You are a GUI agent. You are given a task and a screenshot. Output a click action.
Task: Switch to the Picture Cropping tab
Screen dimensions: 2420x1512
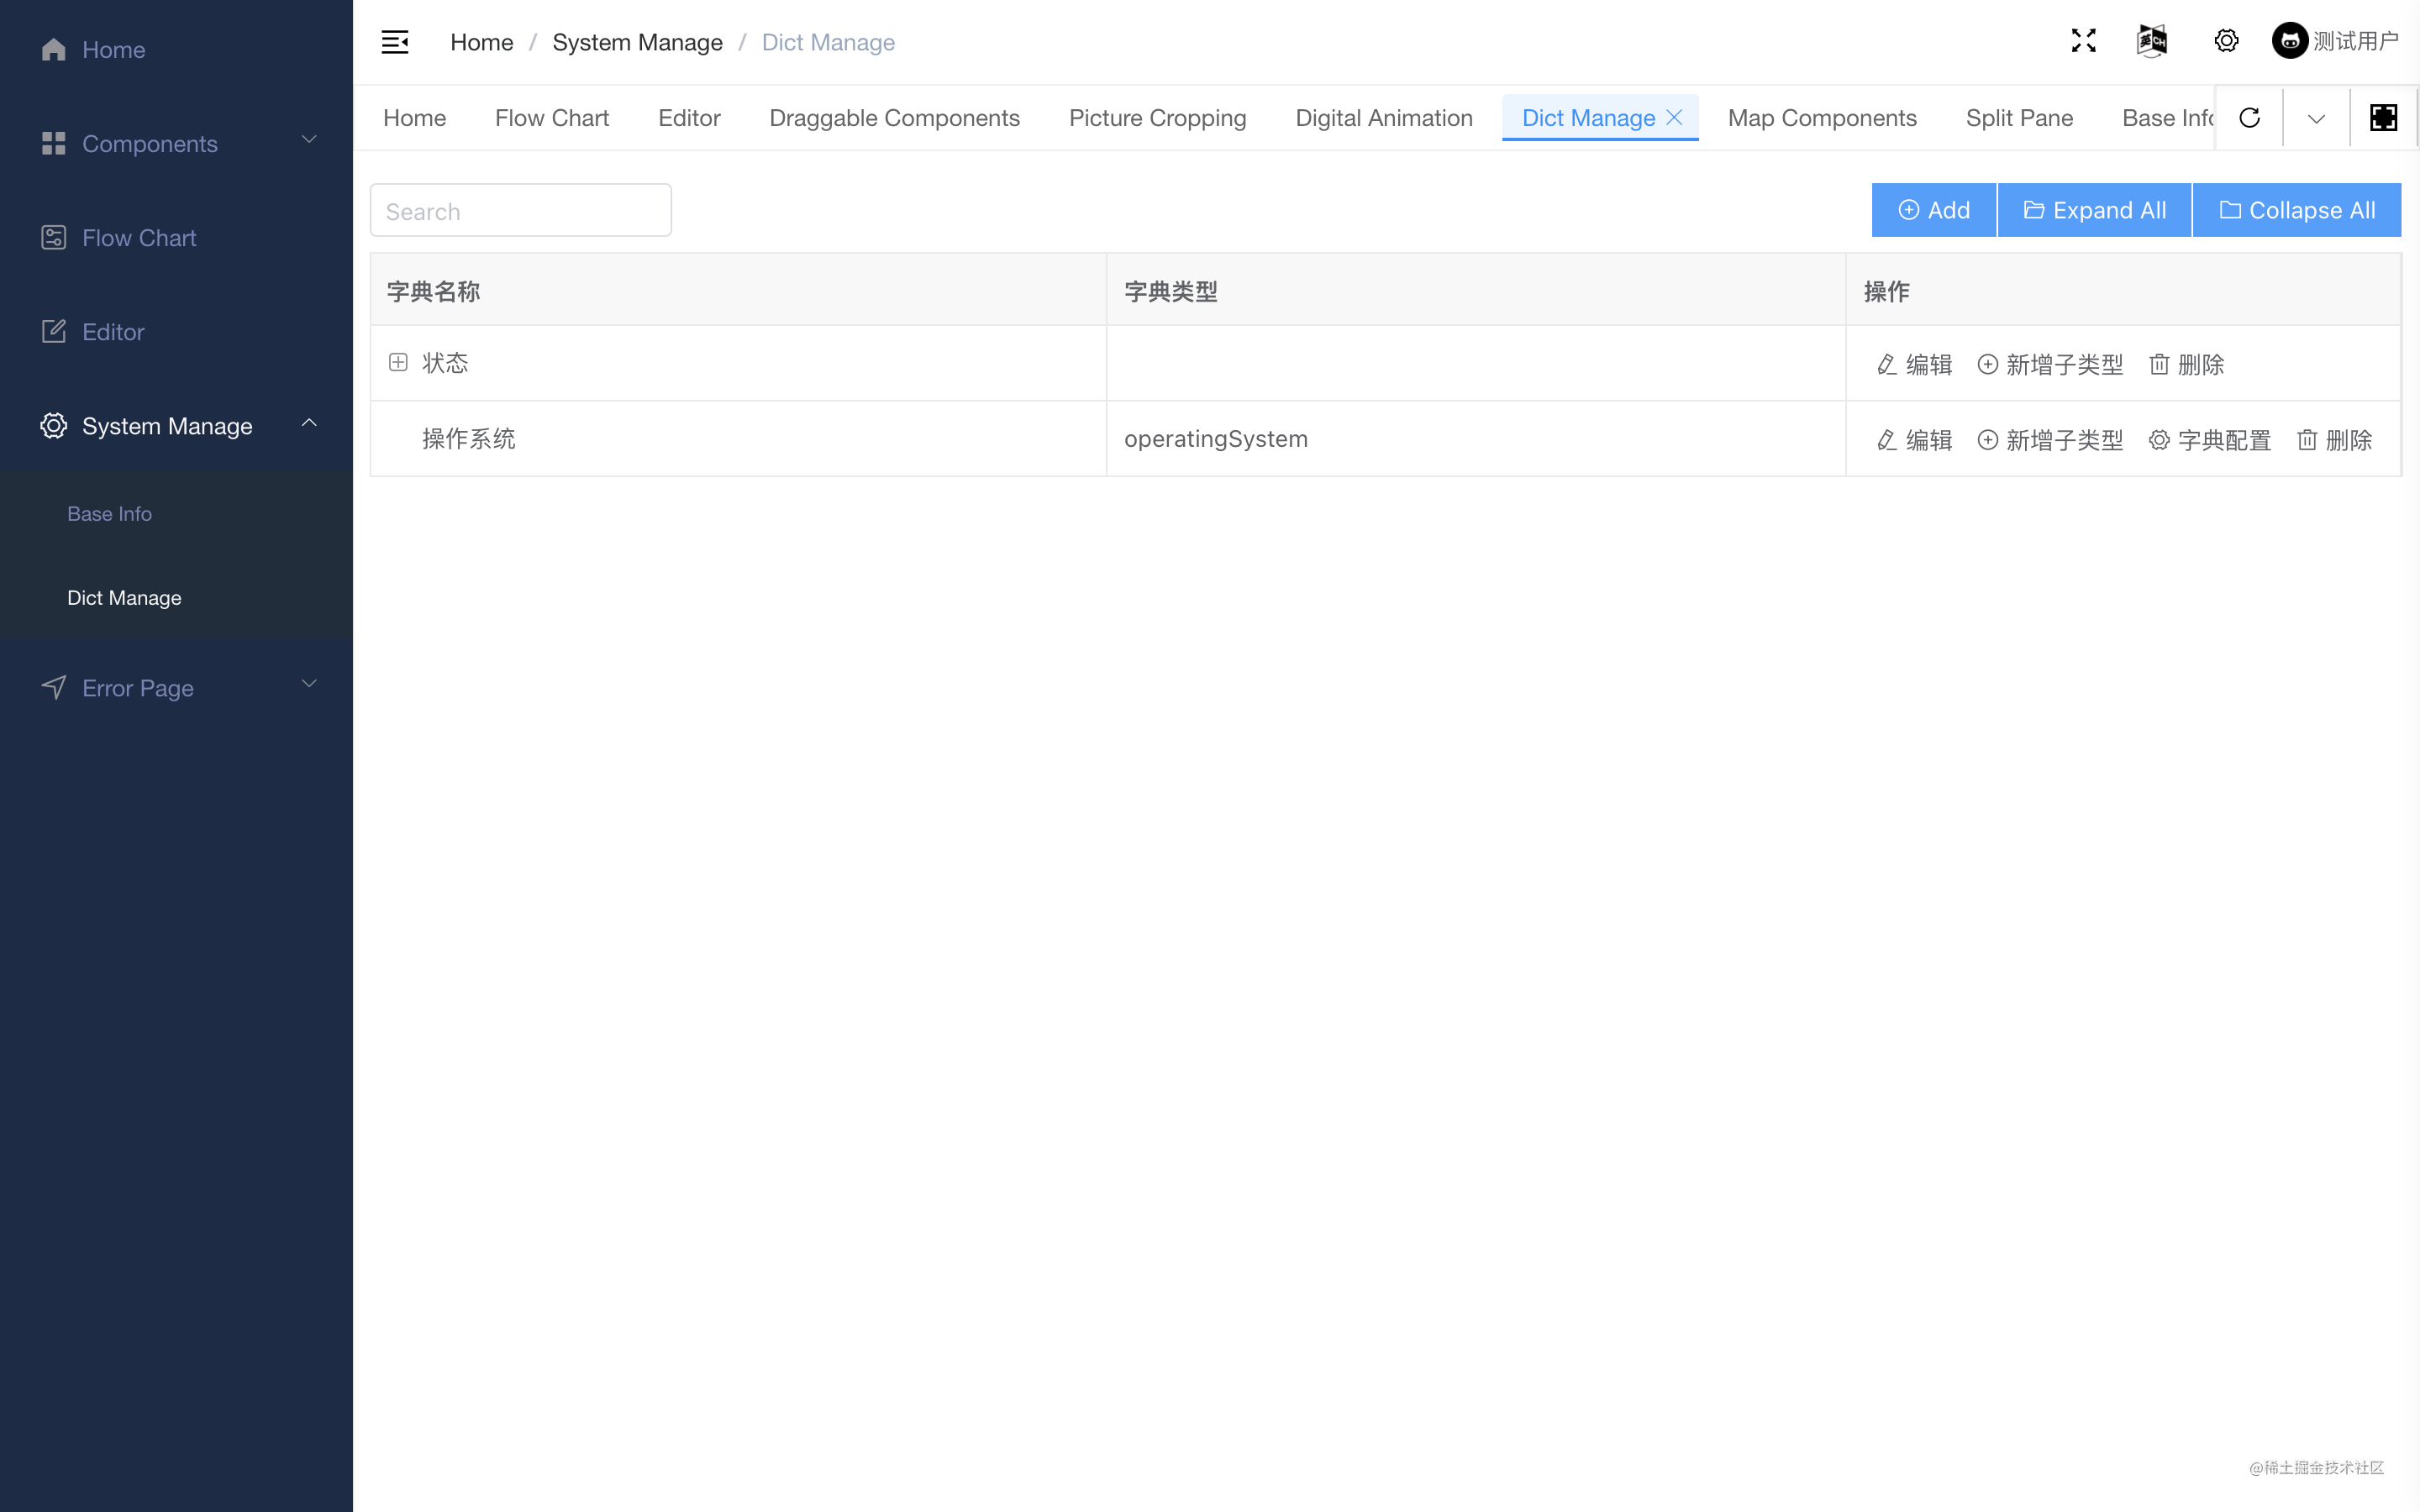coord(1157,118)
